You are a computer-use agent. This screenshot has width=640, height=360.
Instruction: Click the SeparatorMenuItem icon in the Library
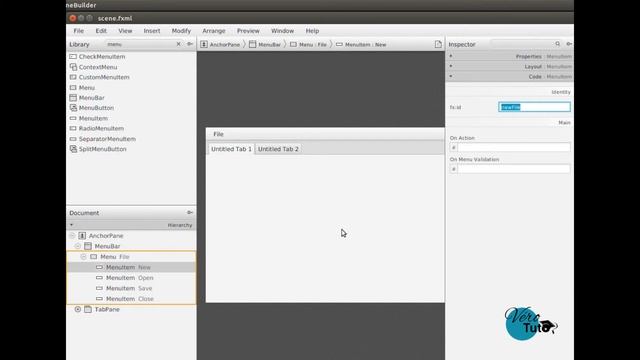(73, 139)
